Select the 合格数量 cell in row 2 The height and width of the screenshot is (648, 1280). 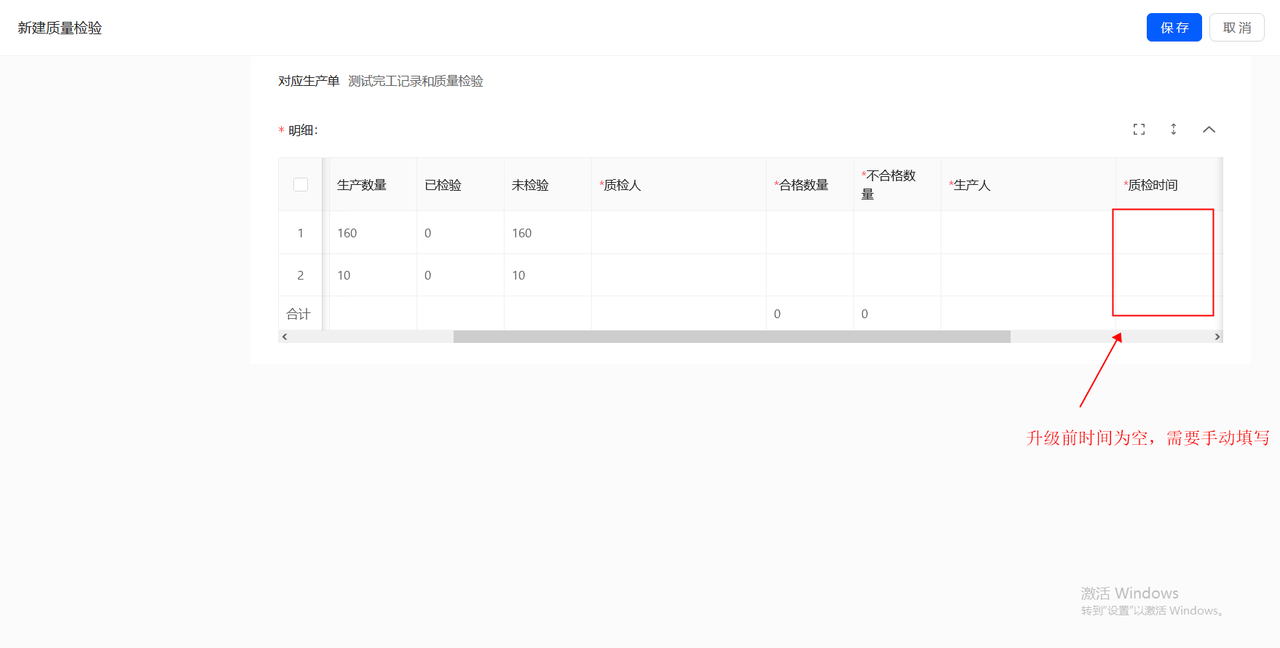[810, 275]
